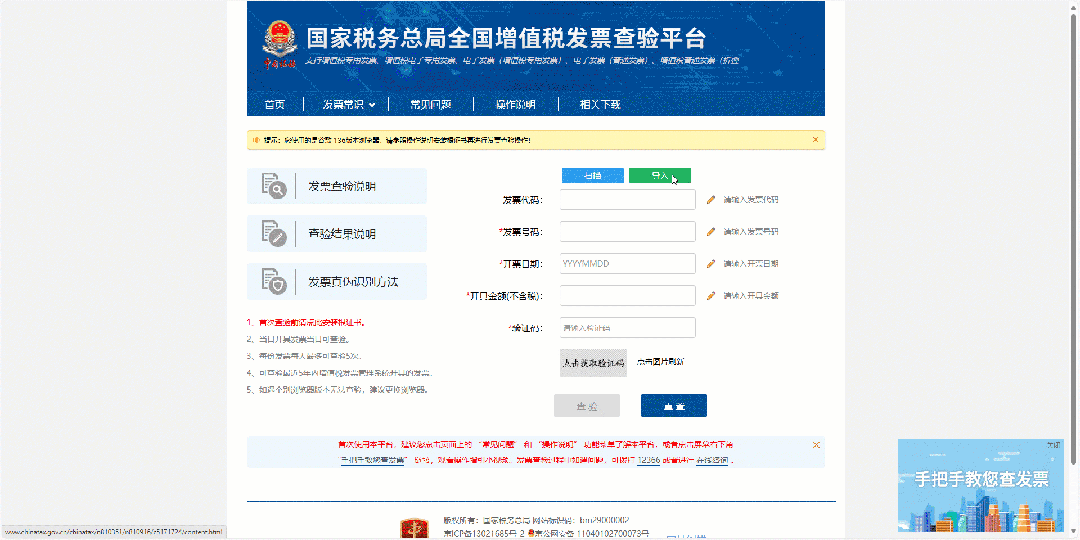The height and width of the screenshot is (540, 1080).
Task: Go to the 首页 nav item
Action: click(x=275, y=105)
